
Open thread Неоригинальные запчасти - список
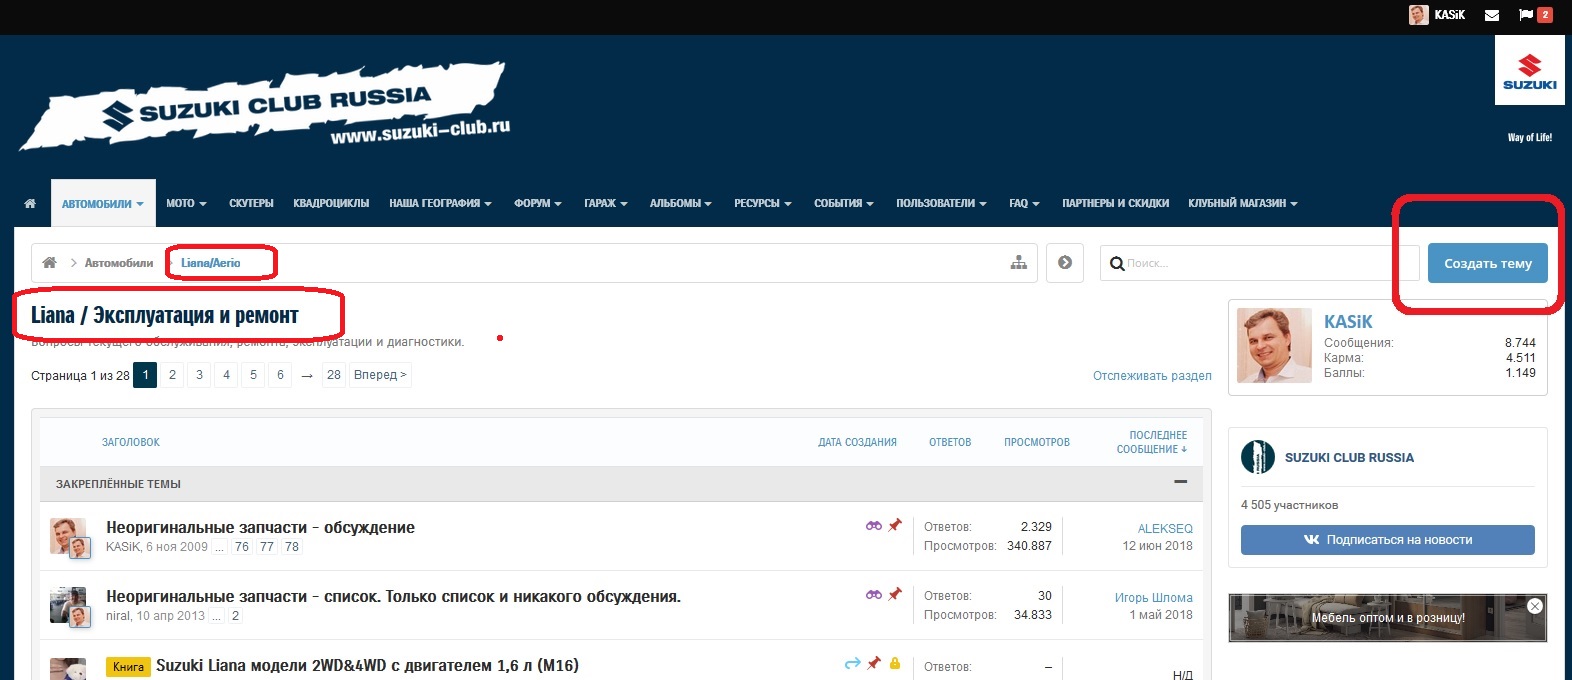tap(393, 596)
